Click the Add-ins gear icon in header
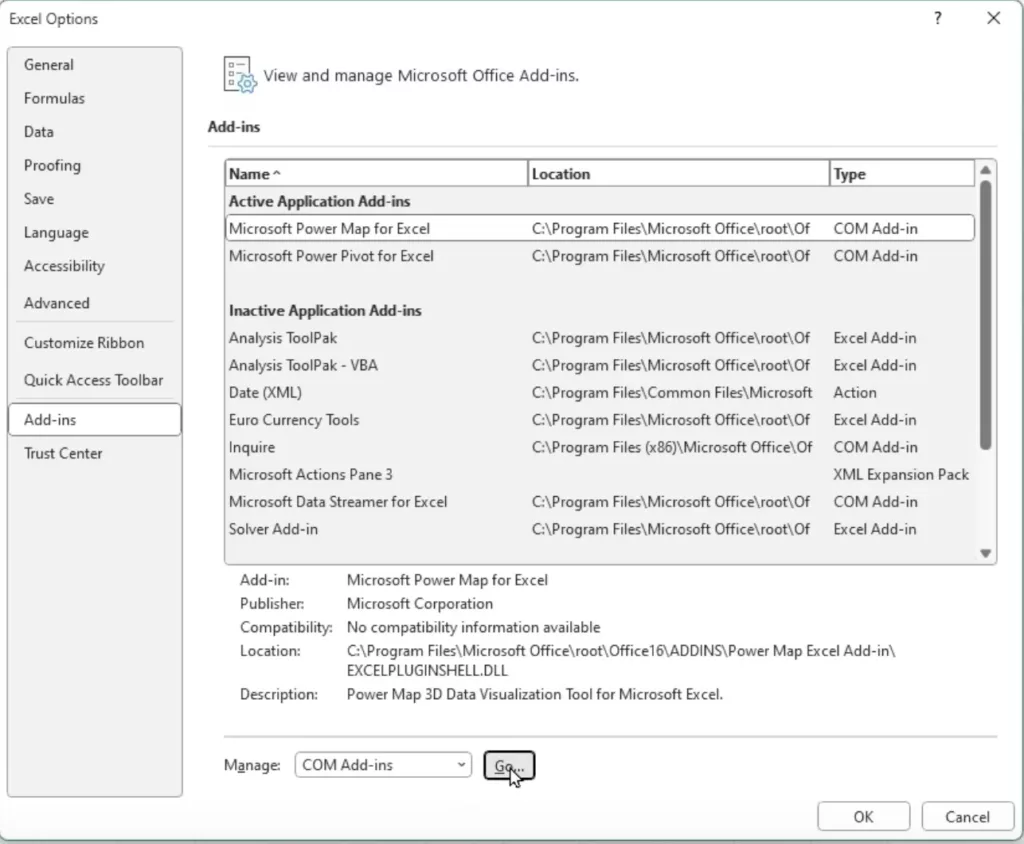Viewport: 1024px width, 844px height. [x=240, y=75]
